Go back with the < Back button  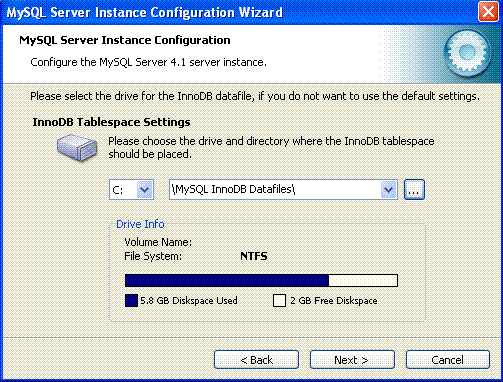[256, 360]
